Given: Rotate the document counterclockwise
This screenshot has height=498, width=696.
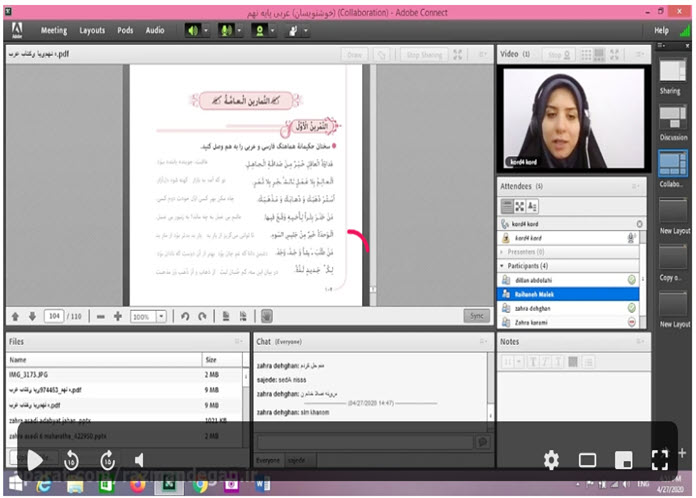Looking at the screenshot, I should click(185, 316).
